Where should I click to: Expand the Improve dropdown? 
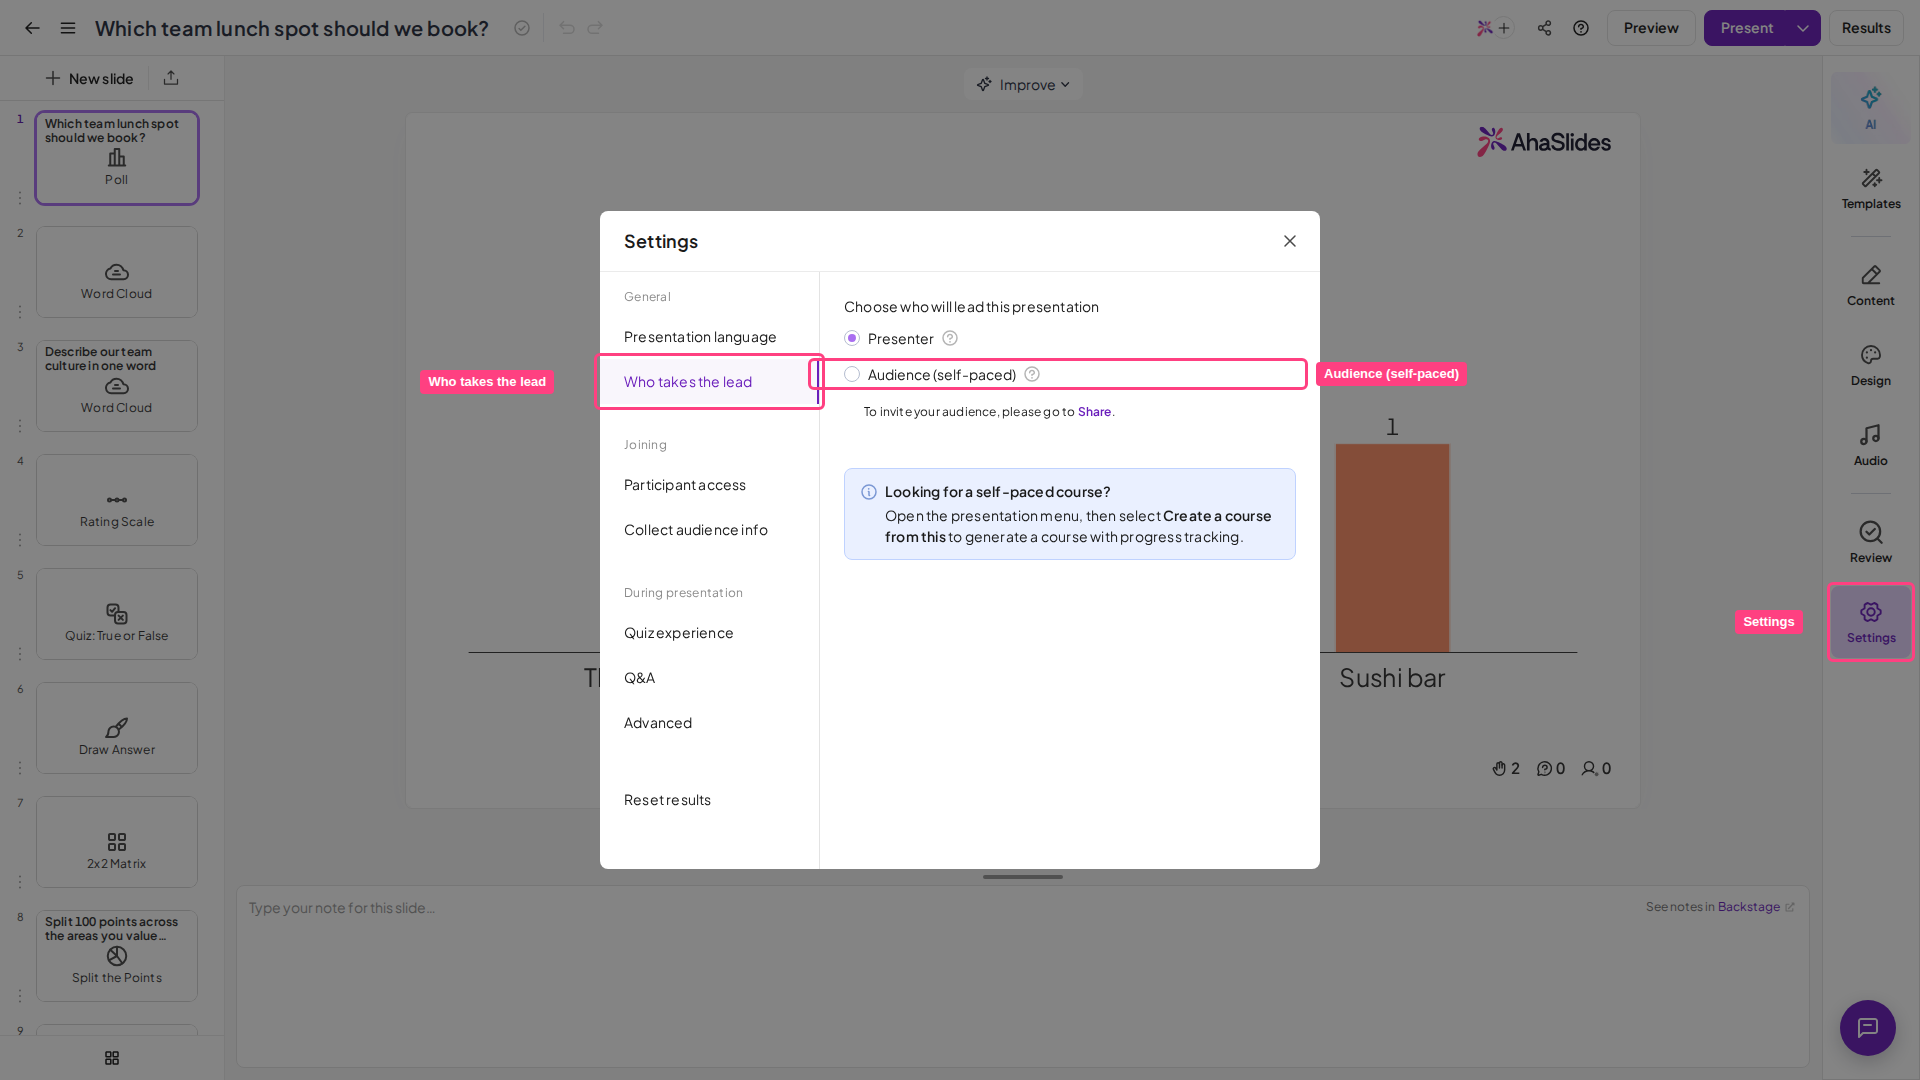pos(1023,85)
